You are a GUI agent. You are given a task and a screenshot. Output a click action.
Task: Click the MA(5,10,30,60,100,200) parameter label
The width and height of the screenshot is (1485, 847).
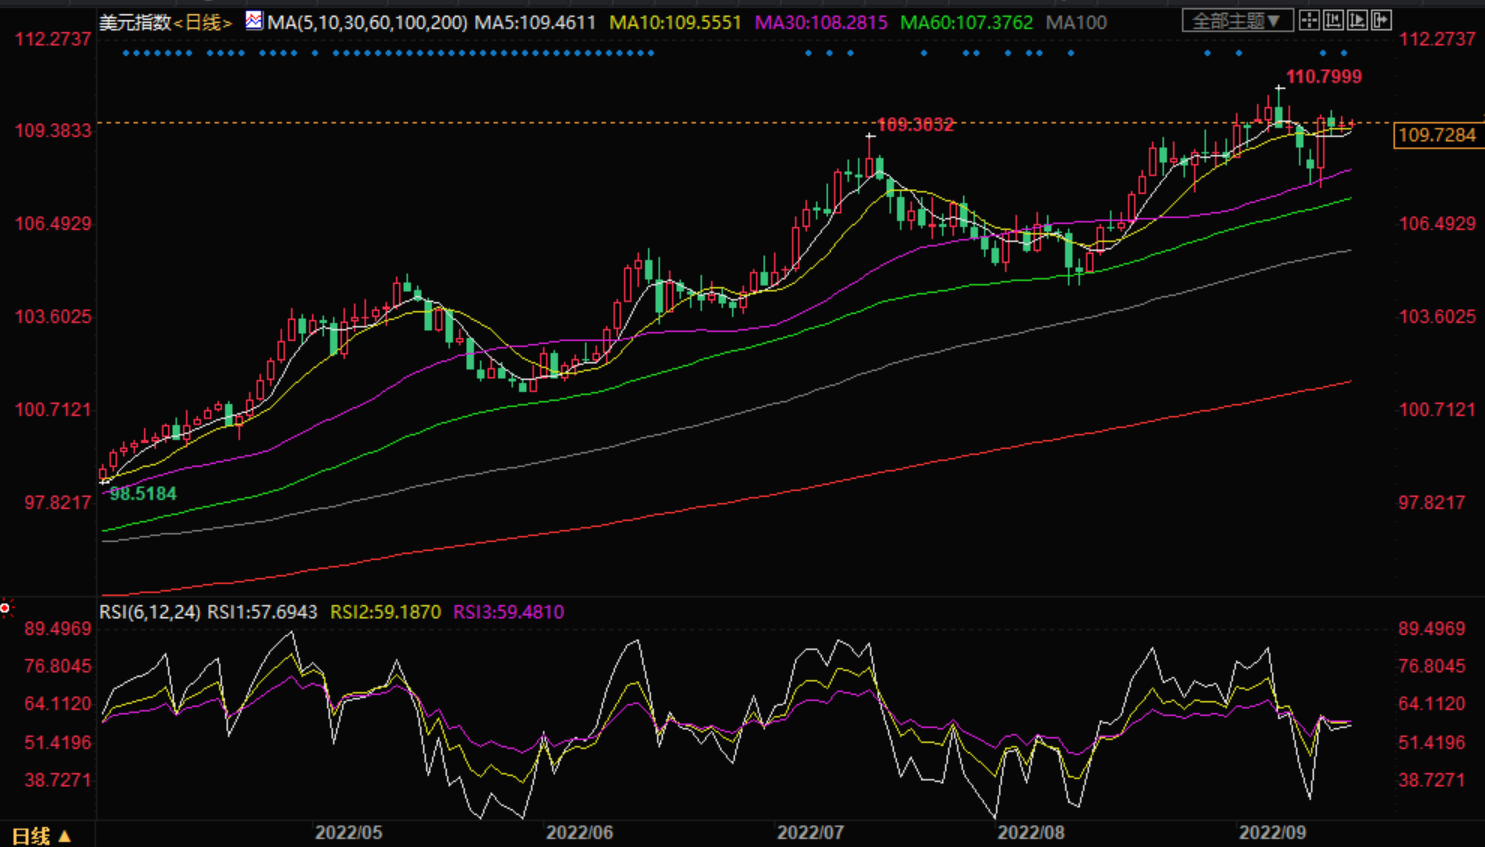click(x=367, y=22)
